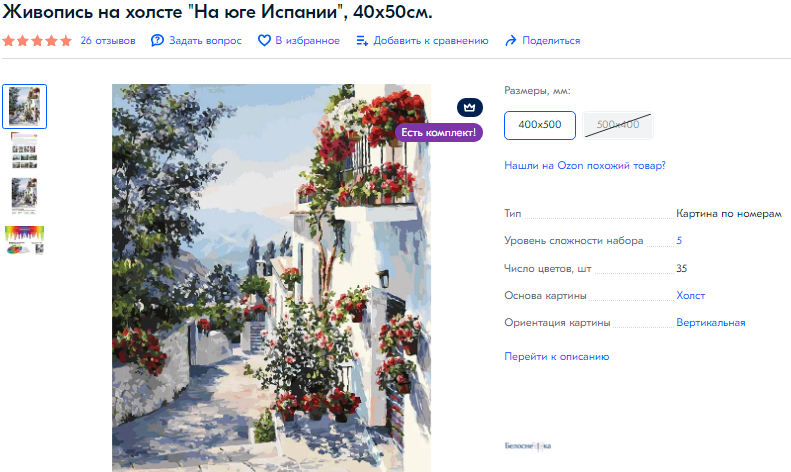This screenshot has width=791, height=472.
Task: Click the Ориентация картины label
Action: pyautogui.click(x=557, y=323)
